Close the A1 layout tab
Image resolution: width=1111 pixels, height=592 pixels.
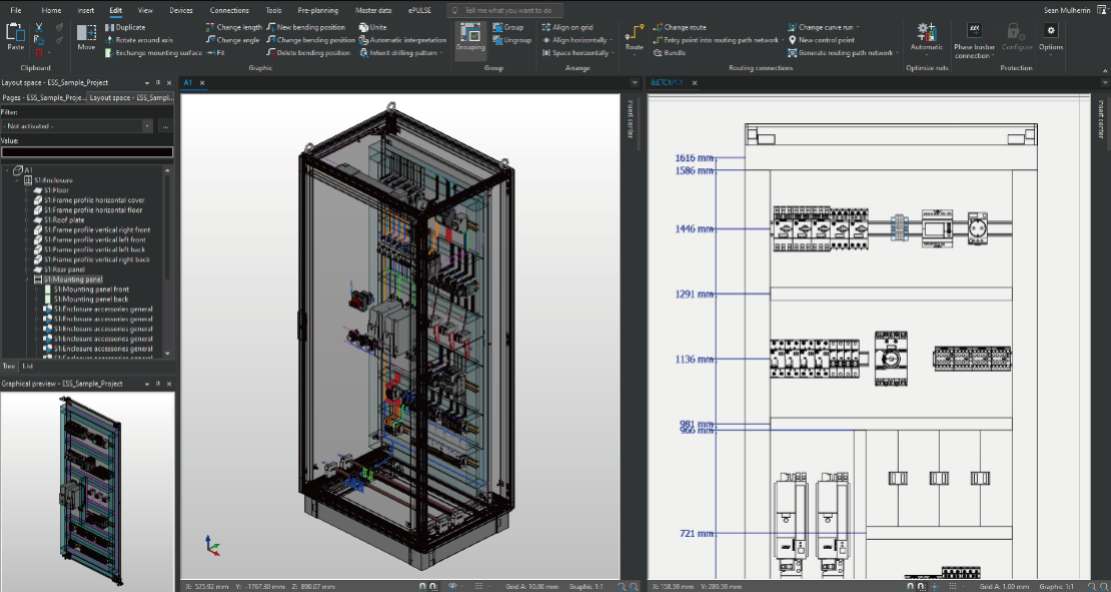coord(202,83)
